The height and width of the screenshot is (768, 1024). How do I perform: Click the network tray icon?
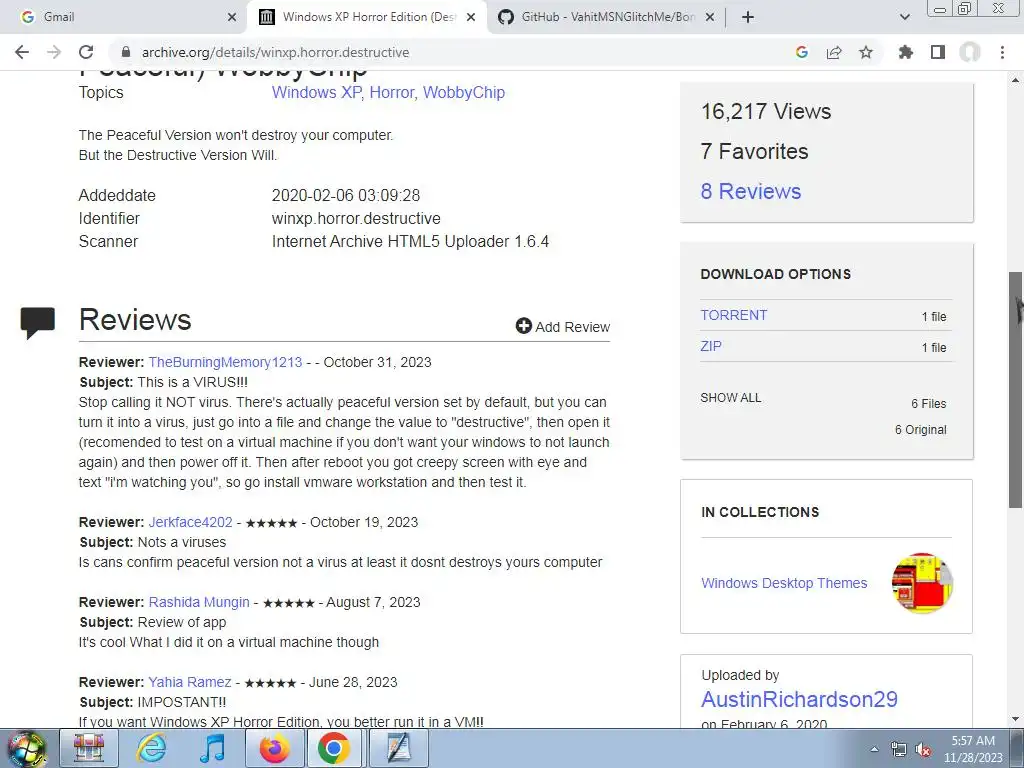(x=899, y=749)
